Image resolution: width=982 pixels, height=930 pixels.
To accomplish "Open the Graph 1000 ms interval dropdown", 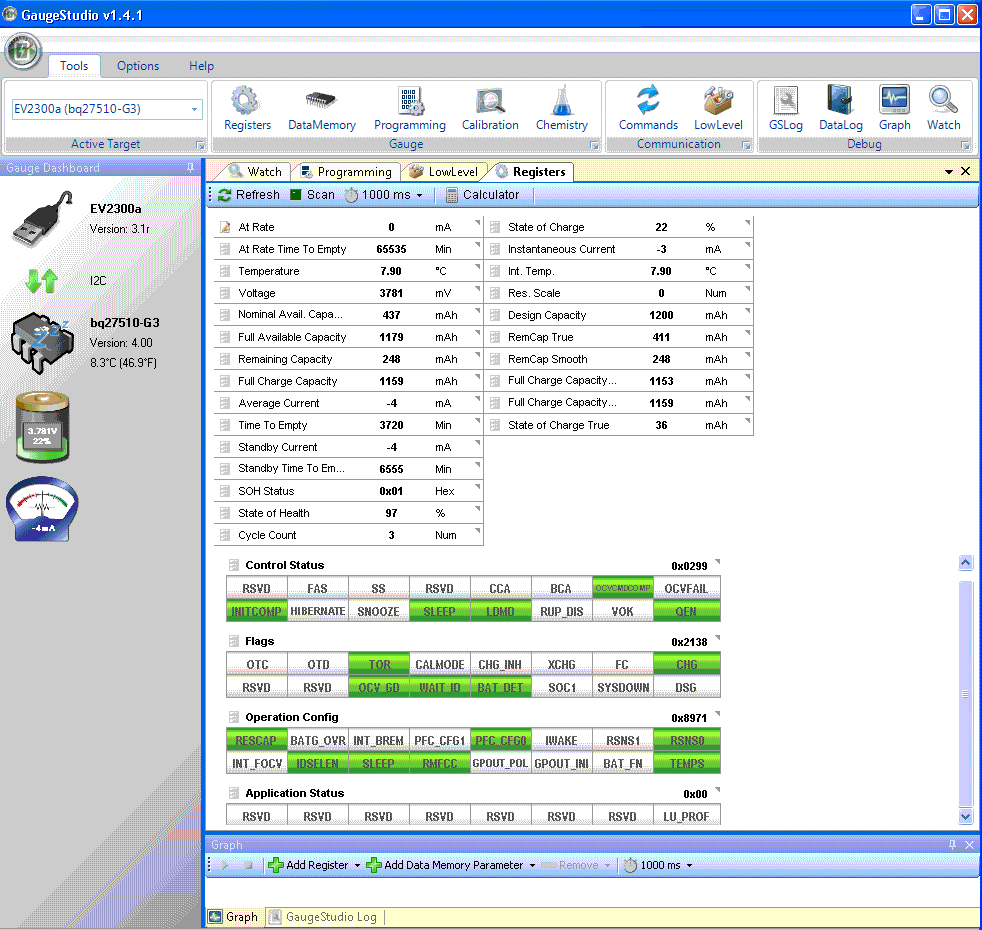I will pyautogui.click(x=690, y=865).
